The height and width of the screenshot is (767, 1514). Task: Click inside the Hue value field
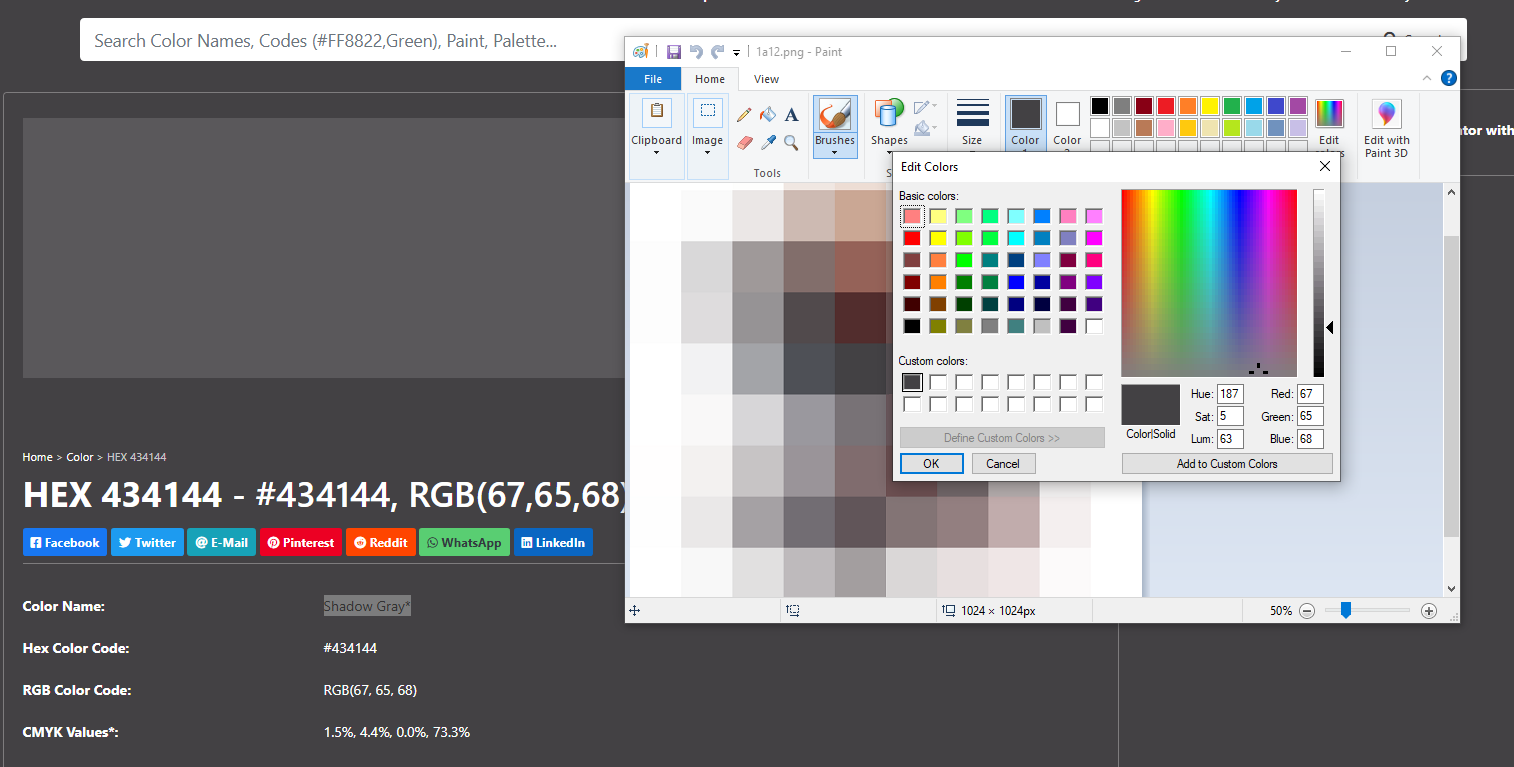(x=1230, y=394)
